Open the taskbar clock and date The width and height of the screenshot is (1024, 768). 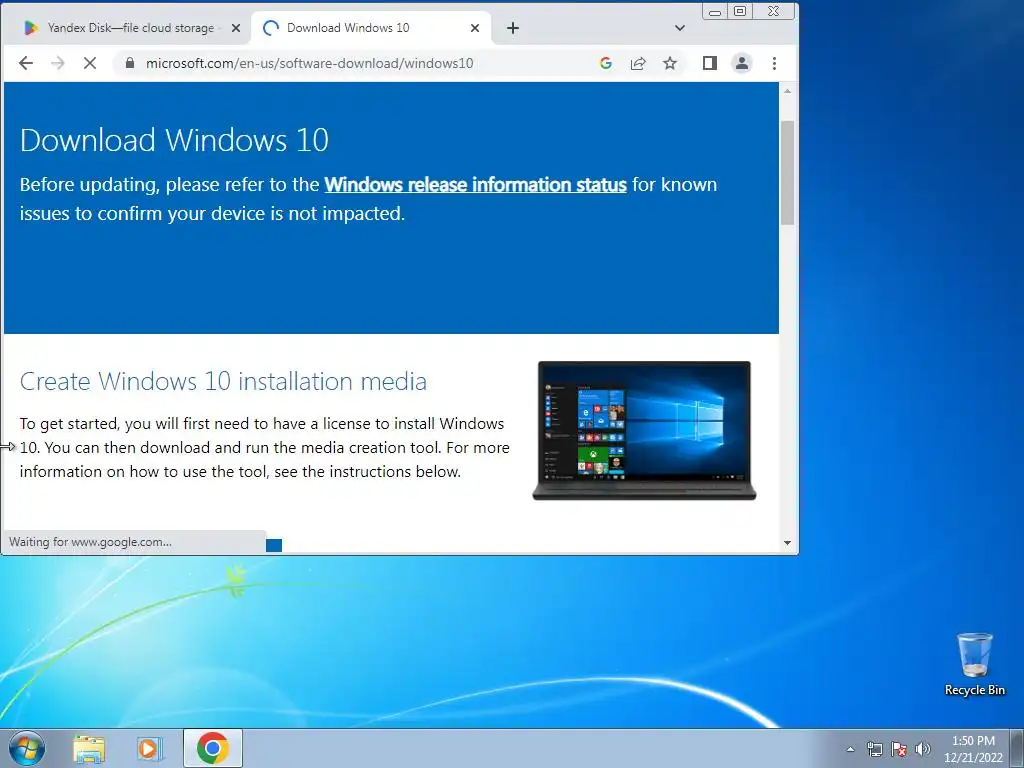[x=973, y=749]
